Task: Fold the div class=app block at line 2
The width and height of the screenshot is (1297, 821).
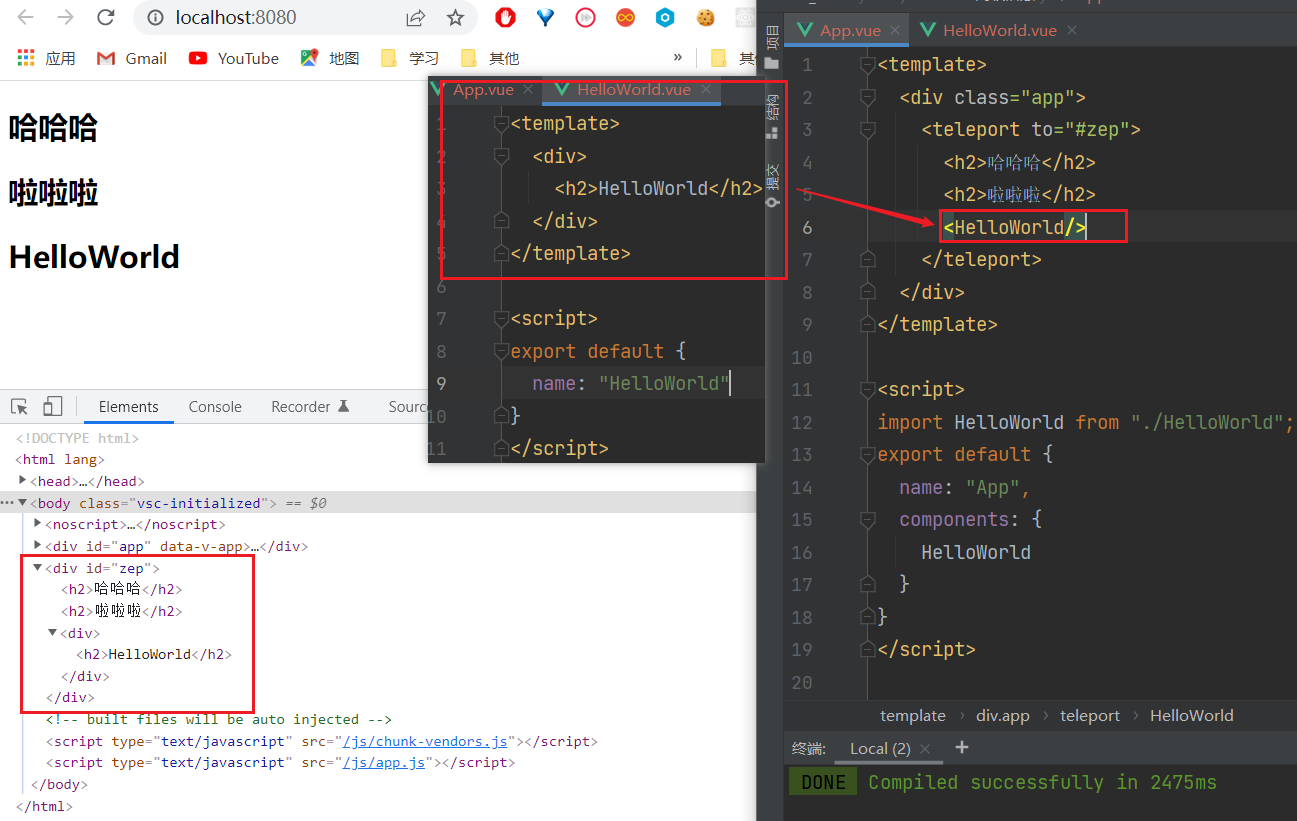Action: 867,98
